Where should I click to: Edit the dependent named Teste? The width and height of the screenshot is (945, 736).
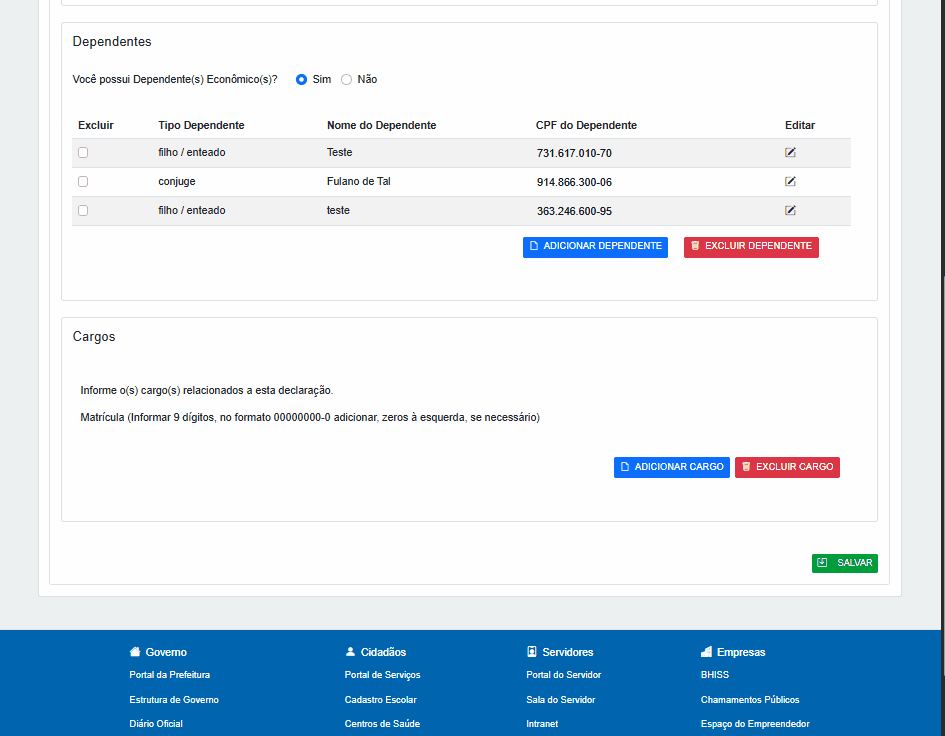pos(790,153)
